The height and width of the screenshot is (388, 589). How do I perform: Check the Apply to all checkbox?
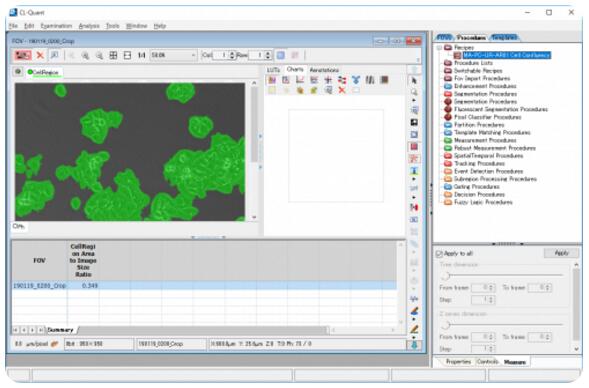point(439,254)
